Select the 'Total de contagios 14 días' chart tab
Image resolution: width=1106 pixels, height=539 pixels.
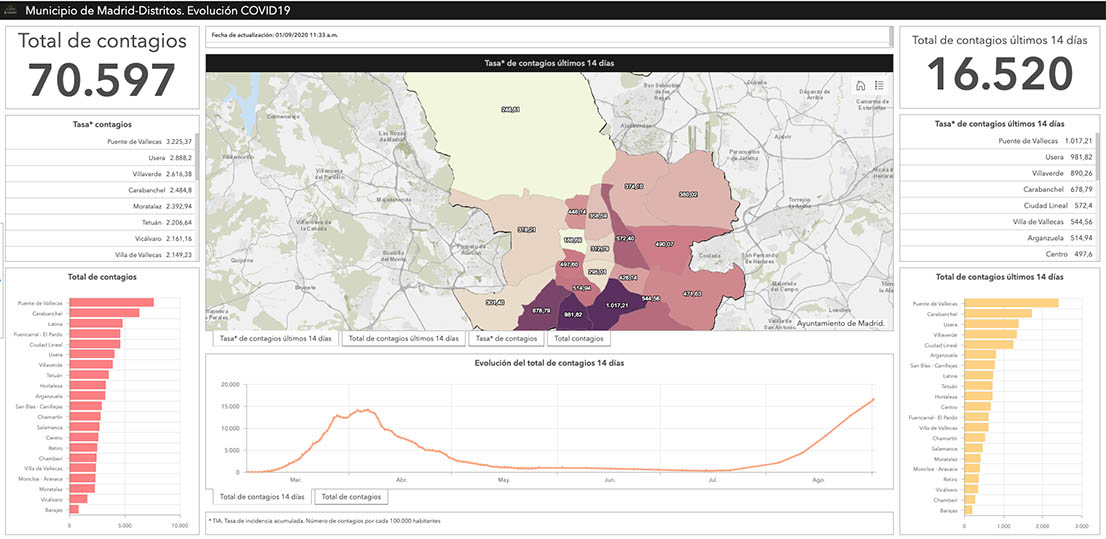pyautogui.click(x=261, y=496)
